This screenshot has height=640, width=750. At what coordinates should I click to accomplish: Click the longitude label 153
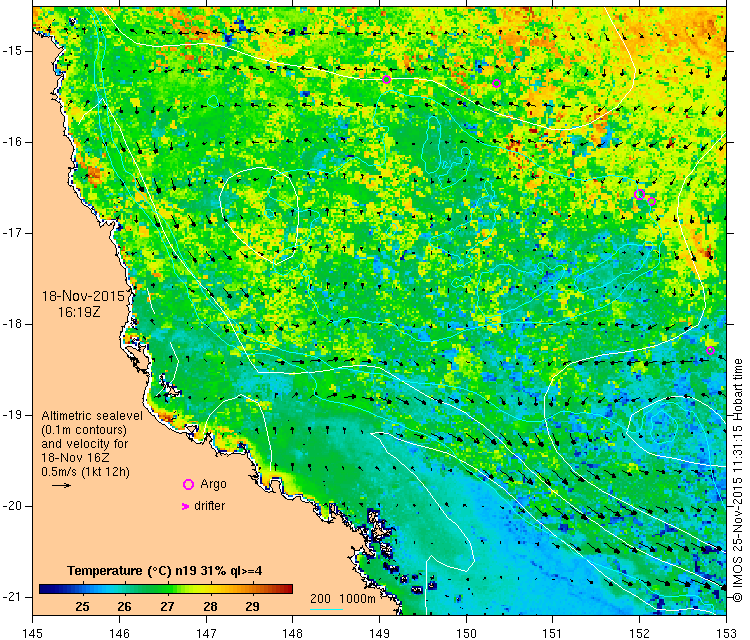(x=726, y=633)
